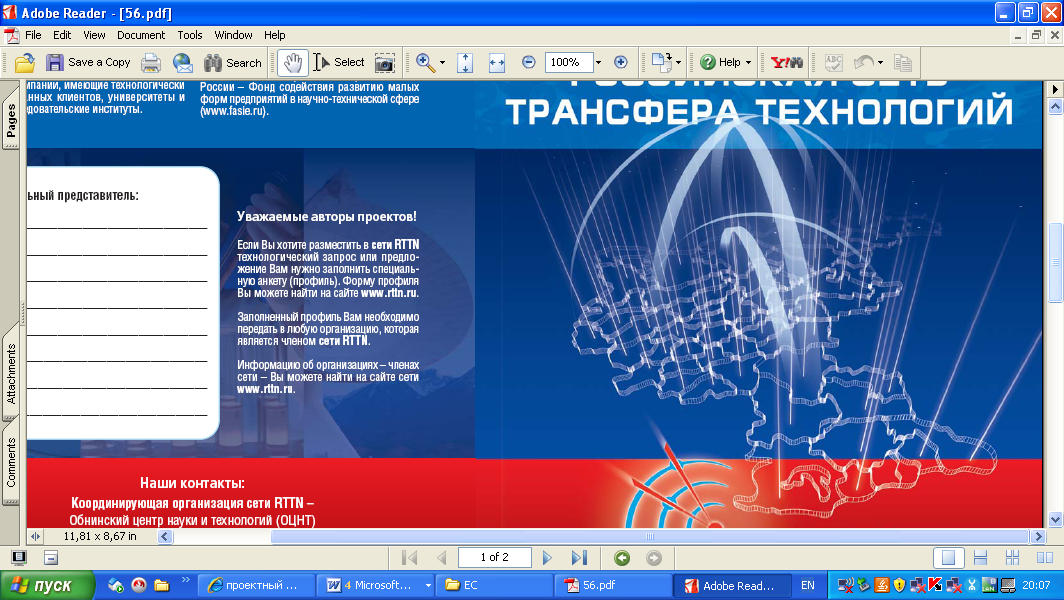The width and height of the screenshot is (1064, 600).
Task: Open the Pages side panel tab
Action: coord(11,120)
